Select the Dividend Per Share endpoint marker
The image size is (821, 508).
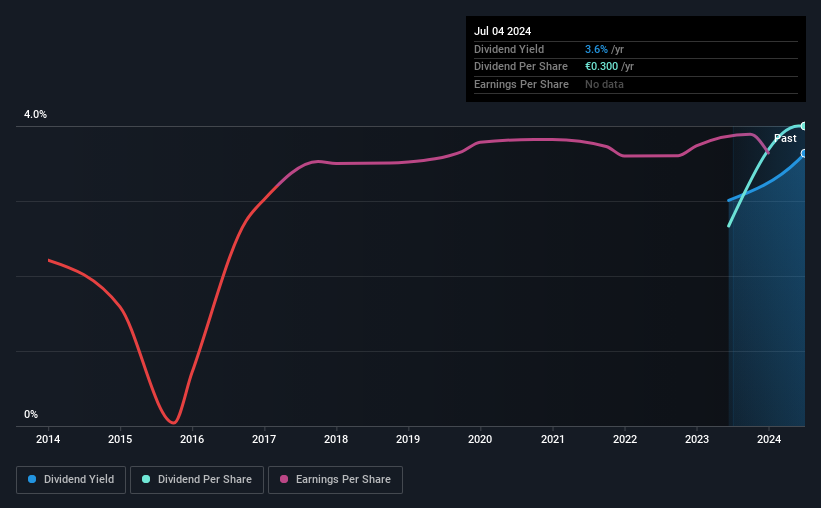[804, 126]
